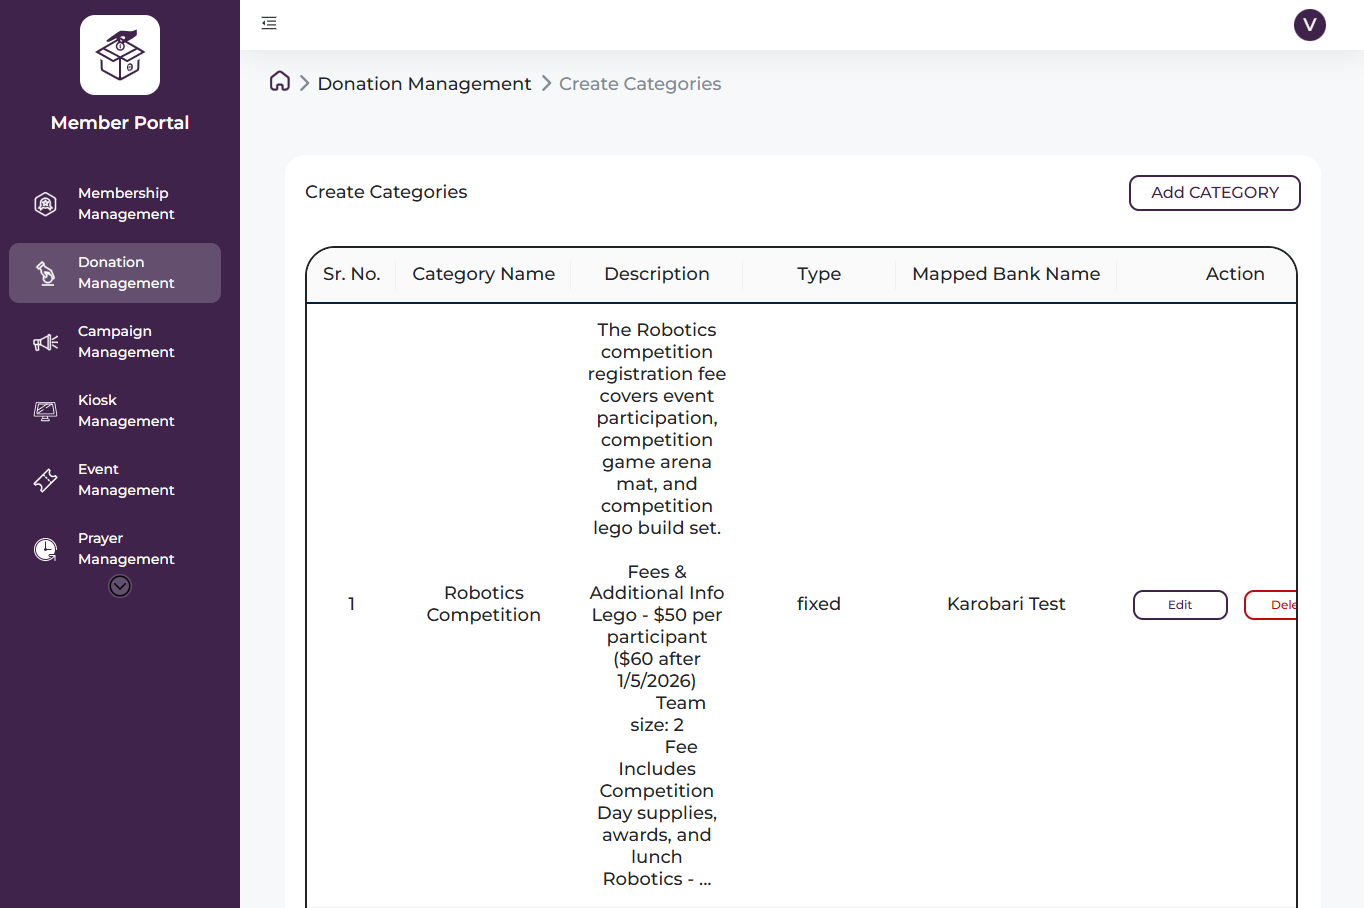Click the Kiosk Management monitor icon

pyautogui.click(x=45, y=411)
